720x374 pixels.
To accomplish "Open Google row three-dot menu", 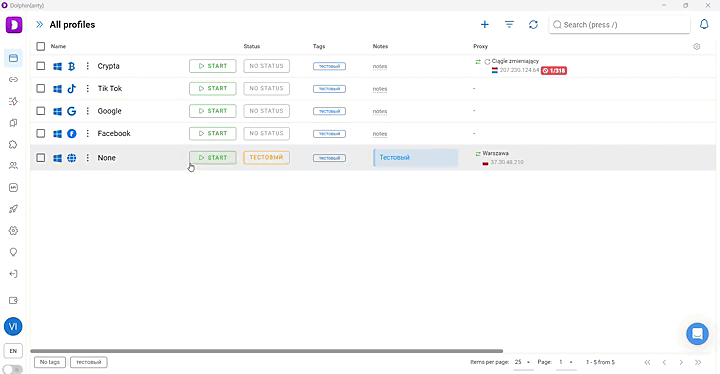I will click(87, 111).
